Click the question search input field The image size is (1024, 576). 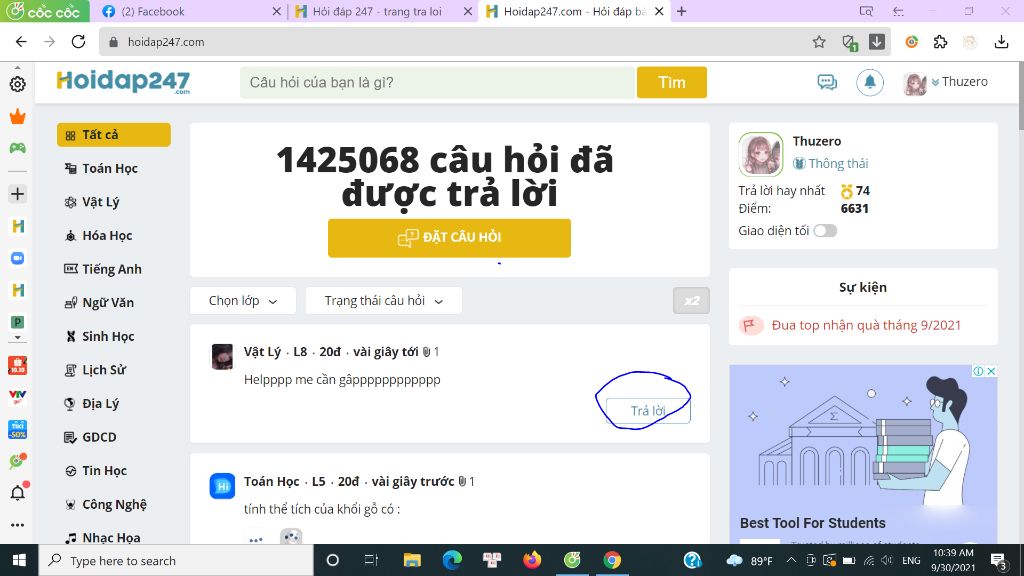[437, 83]
